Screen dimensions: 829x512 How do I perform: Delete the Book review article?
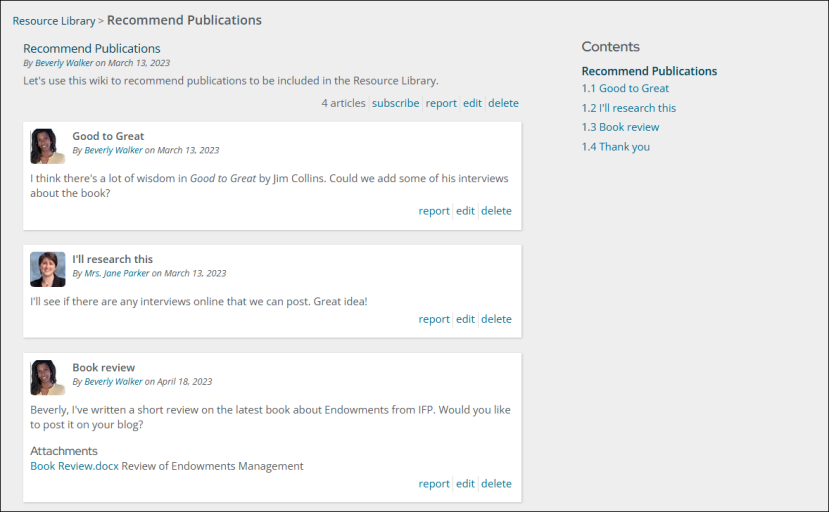pyautogui.click(x=496, y=484)
